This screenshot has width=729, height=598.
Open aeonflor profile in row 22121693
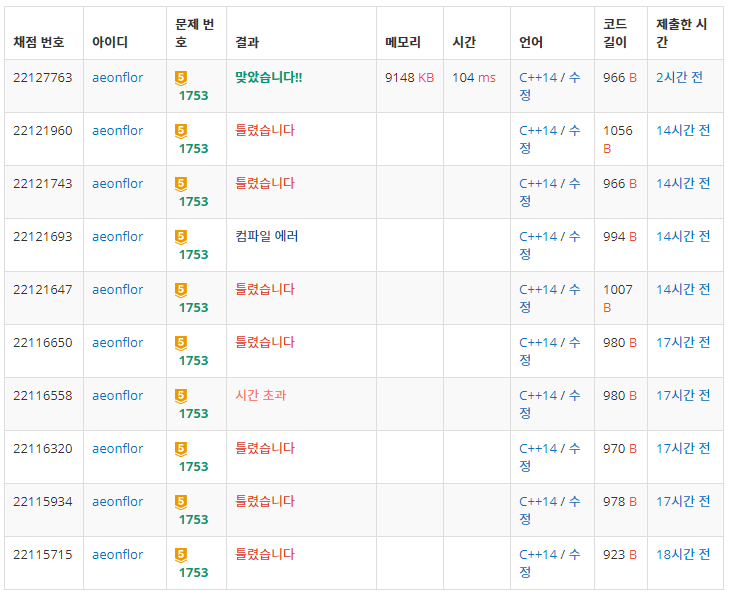click(118, 237)
